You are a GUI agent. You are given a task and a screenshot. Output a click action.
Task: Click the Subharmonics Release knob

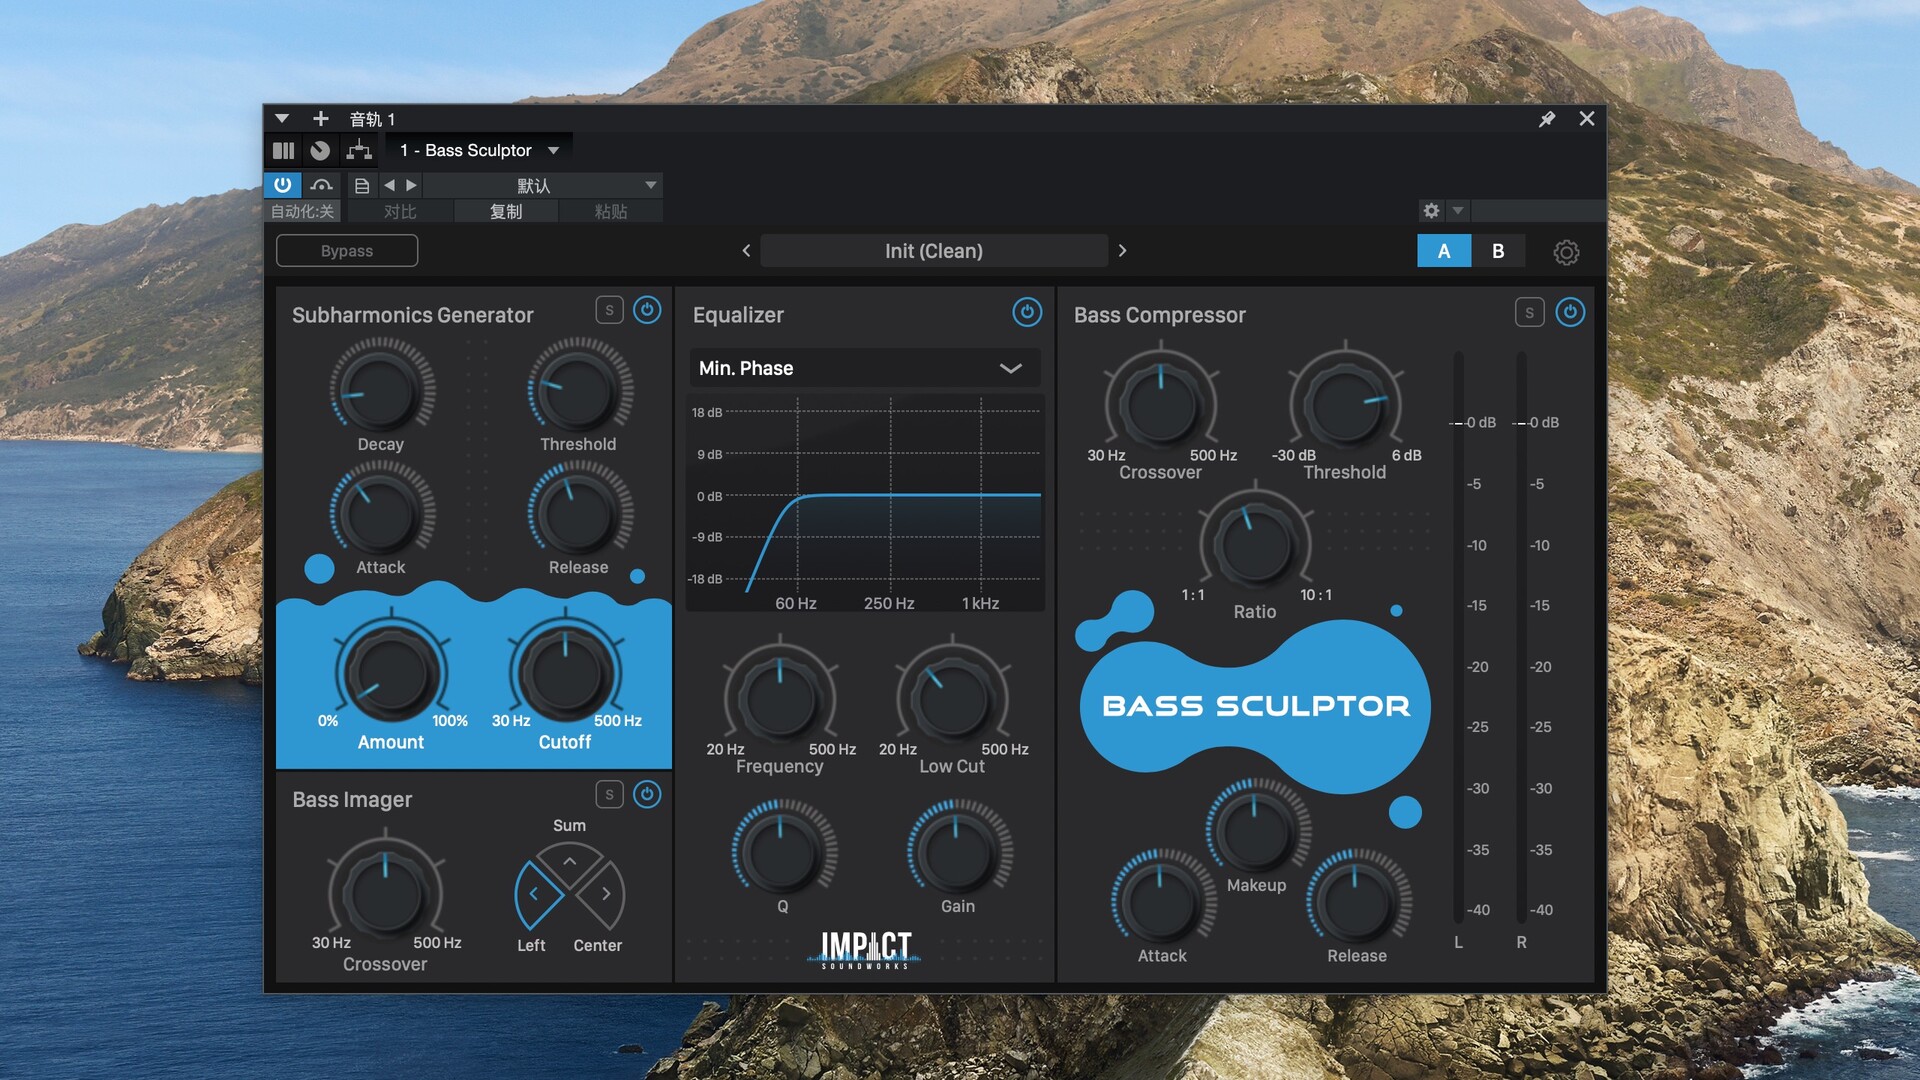tap(579, 513)
